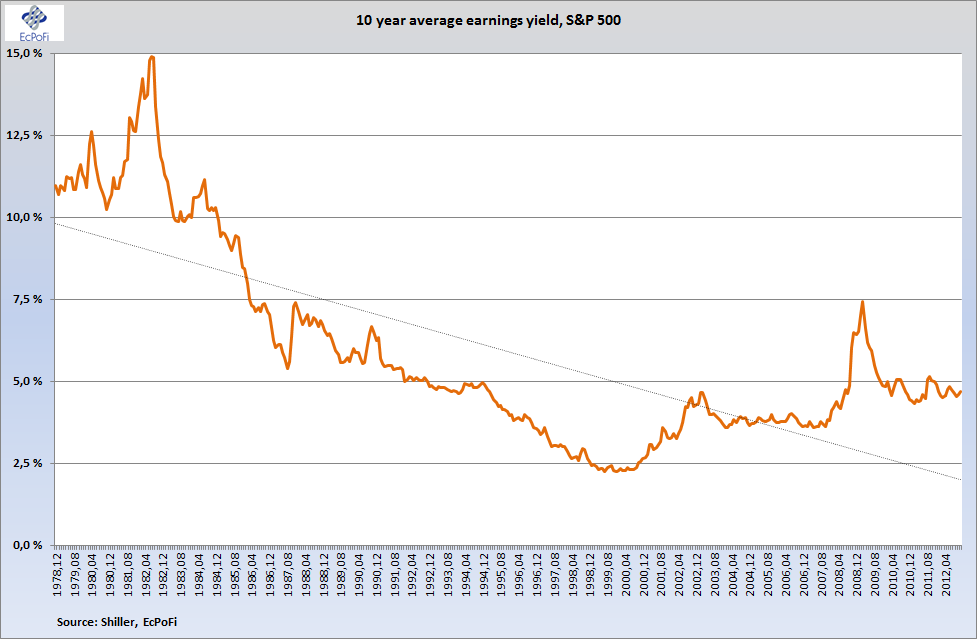Click the '1991,08' x-axis date label
The image size is (977, 639).
click(x=395, y=574)
